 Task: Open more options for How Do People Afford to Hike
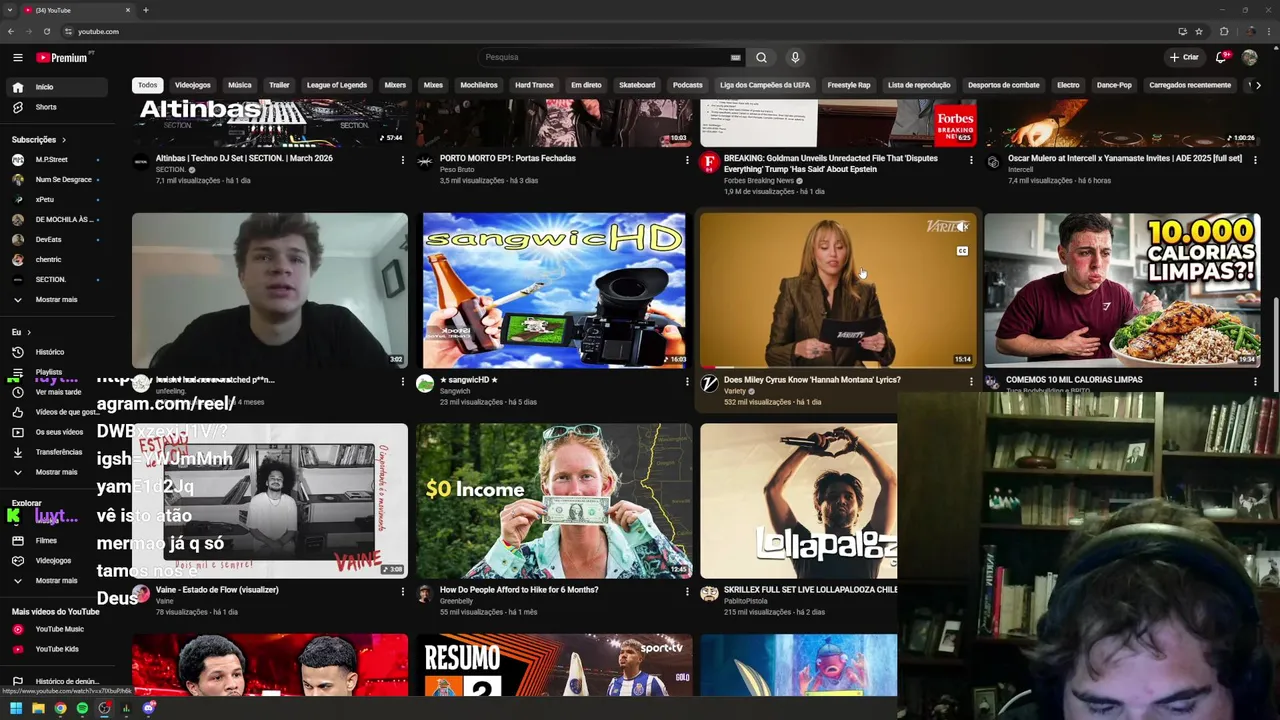(687, 592)
